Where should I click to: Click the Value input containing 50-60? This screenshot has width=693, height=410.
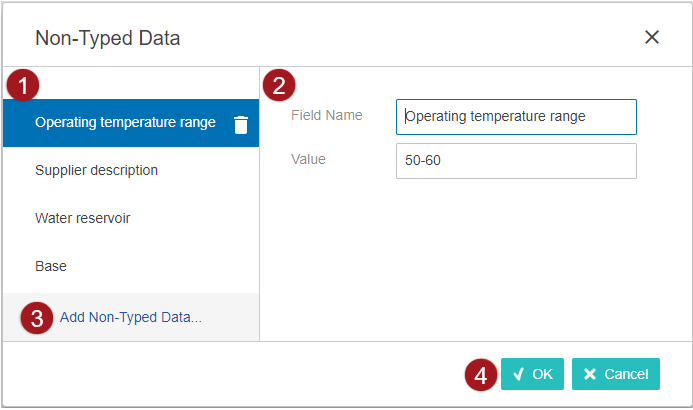point(516,161)
